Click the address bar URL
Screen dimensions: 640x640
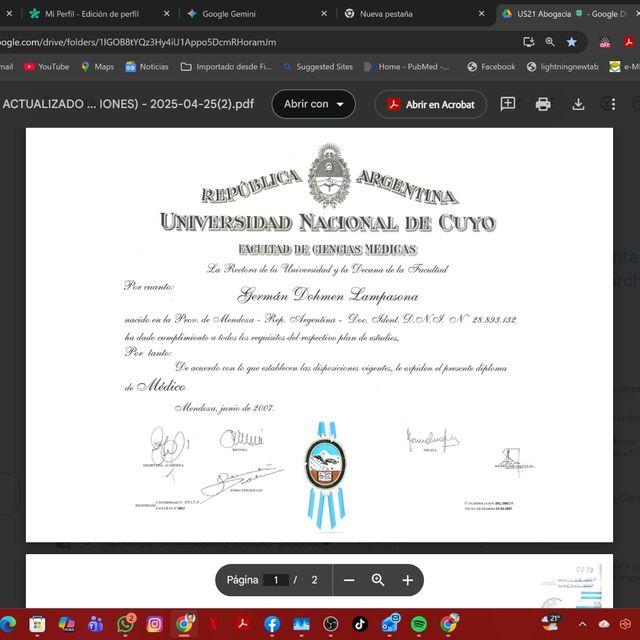(138, 42)
